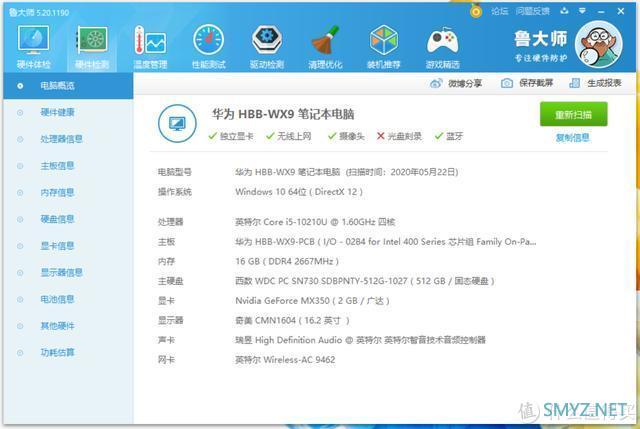Click the download tray icon in title bar
Image resolution: width=640 pixels, height=429 pixels.
[564, 11]
